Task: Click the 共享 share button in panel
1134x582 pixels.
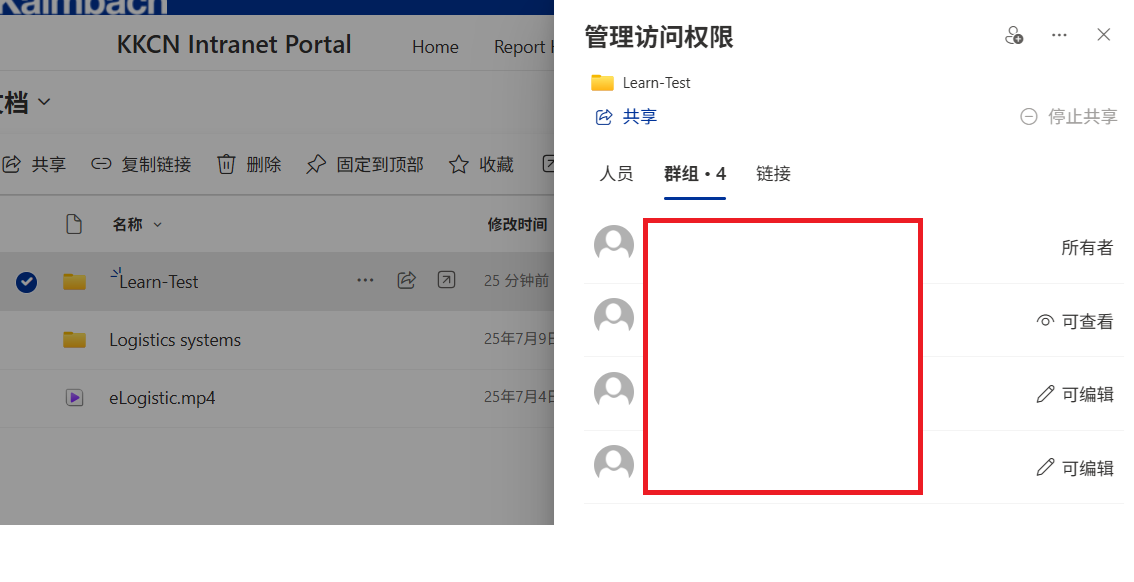Action: 626,117
